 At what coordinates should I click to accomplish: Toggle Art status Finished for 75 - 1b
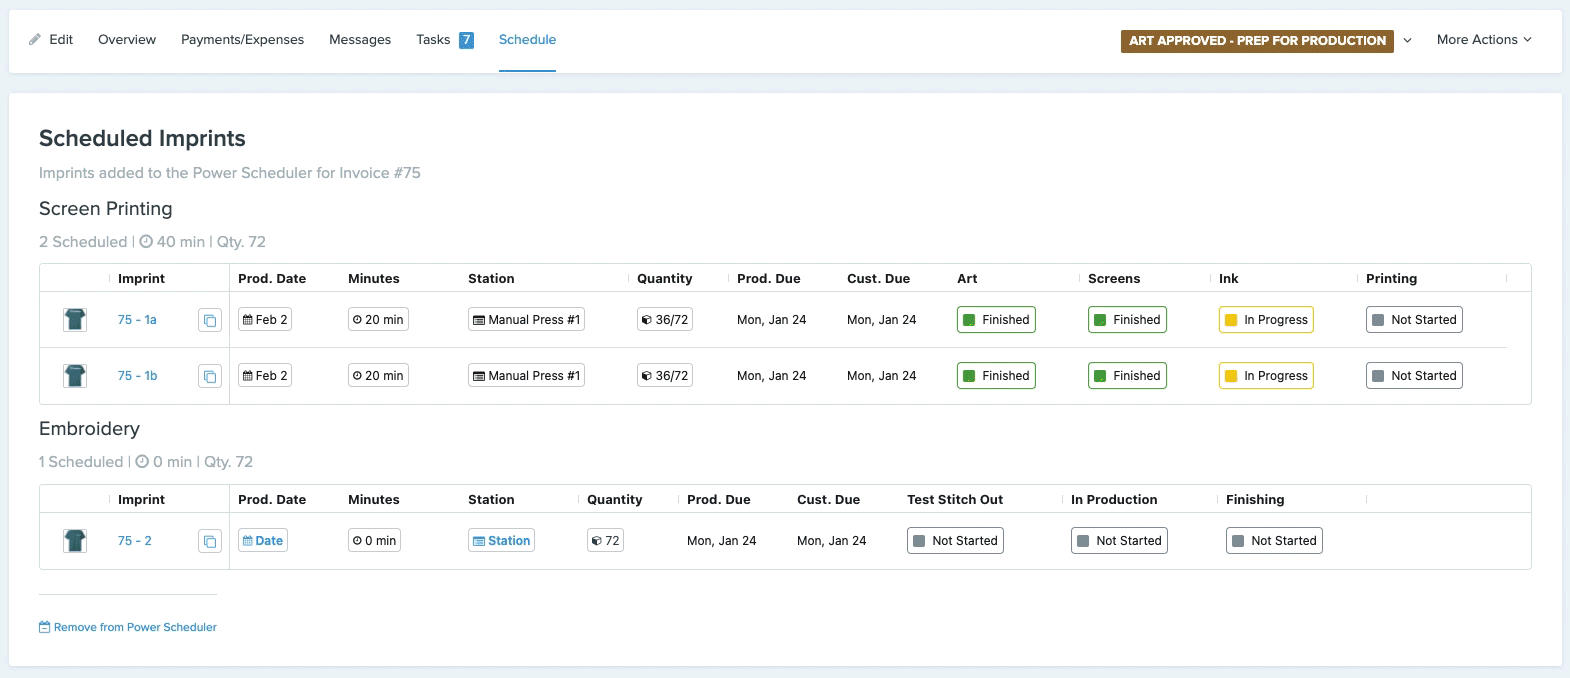point(996,376)
